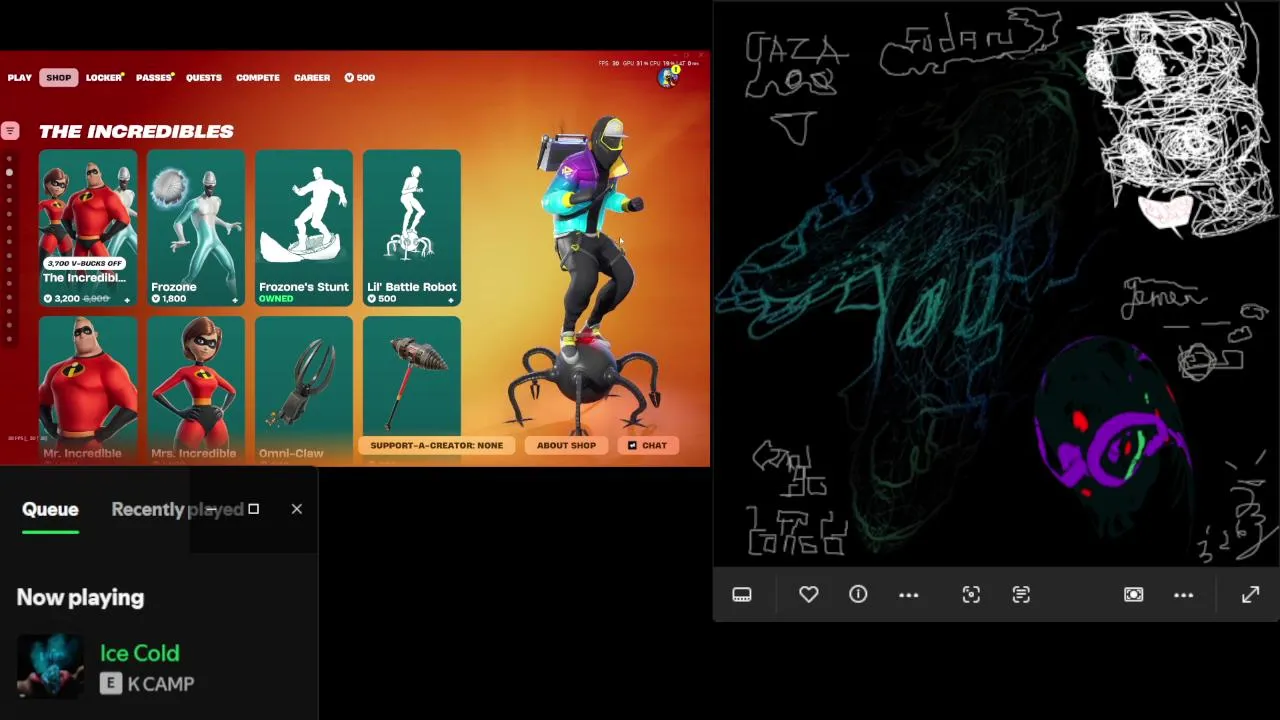Screen dimensions: 1280x720
Task: Open image info in photo viewer
Action: coord(858,595)
